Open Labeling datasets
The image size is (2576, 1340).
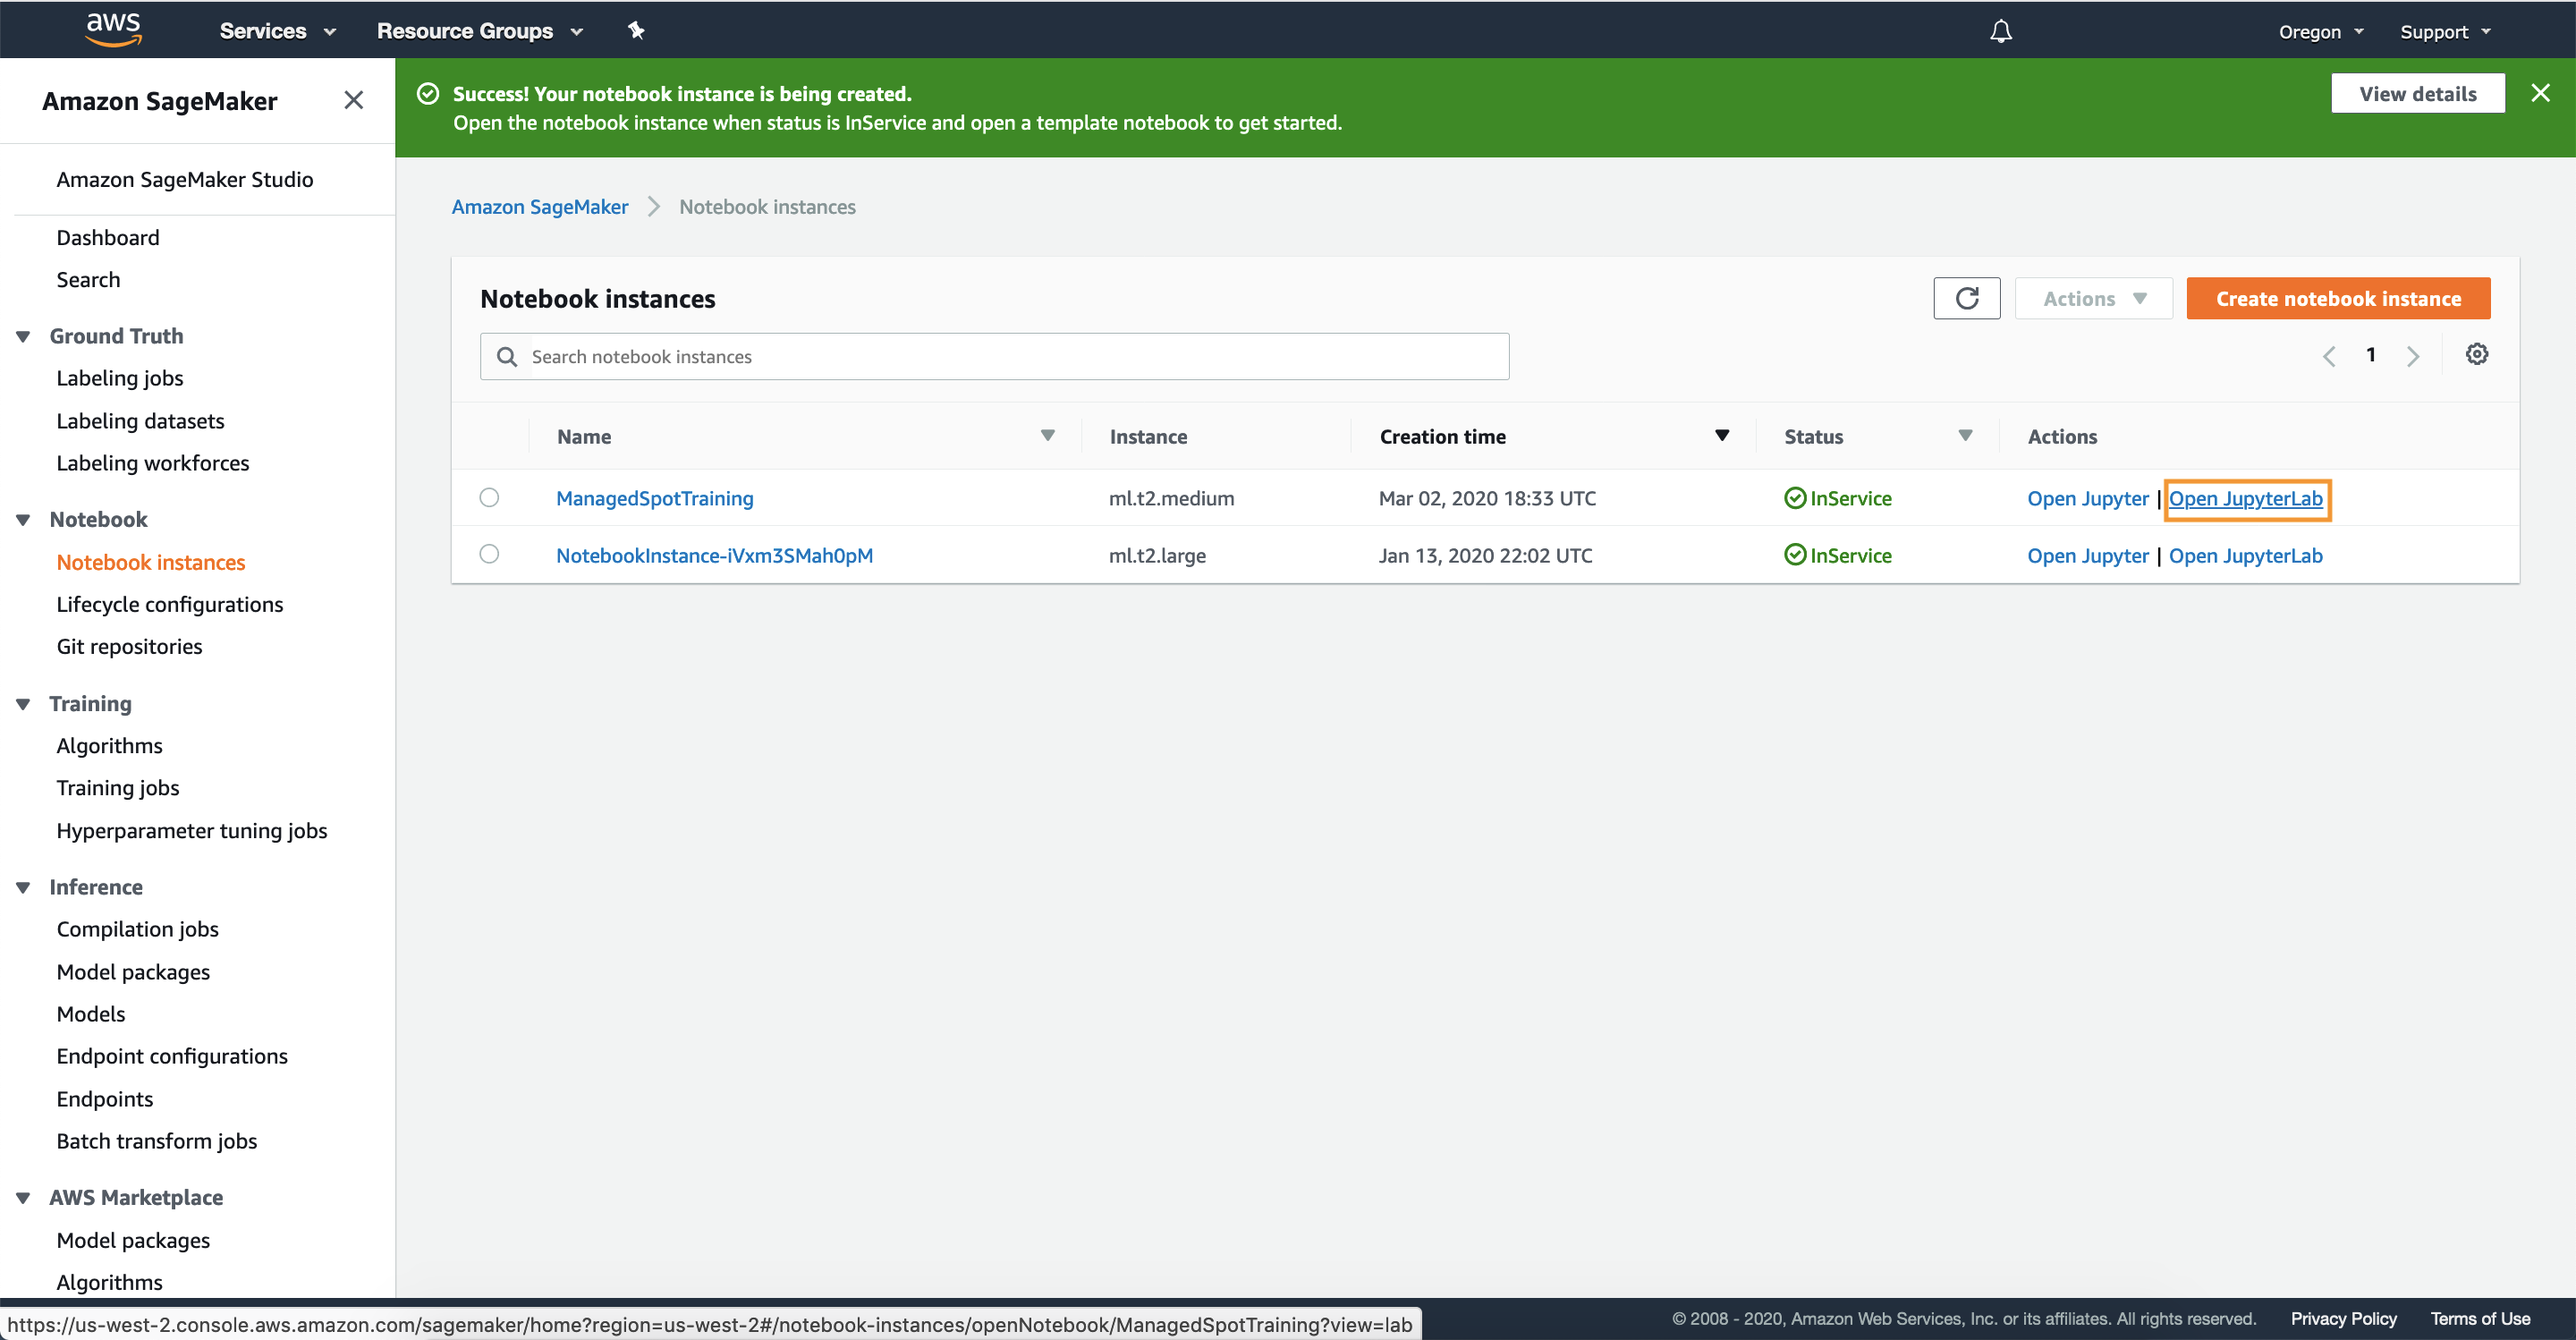pyautogui.click(x=140, y=421)
